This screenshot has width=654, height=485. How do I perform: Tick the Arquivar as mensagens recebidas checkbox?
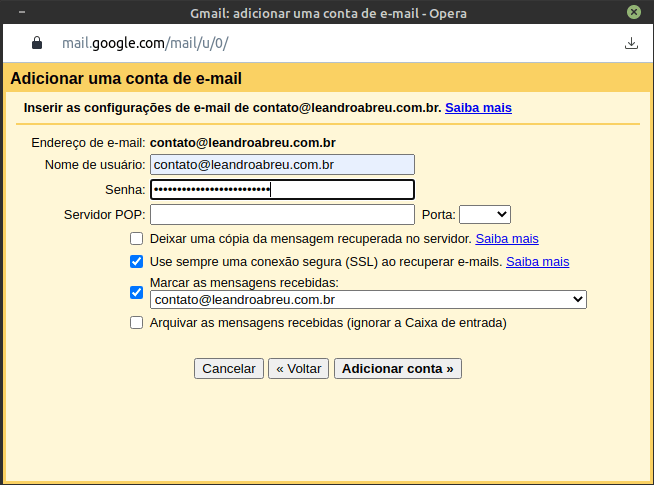136,323
